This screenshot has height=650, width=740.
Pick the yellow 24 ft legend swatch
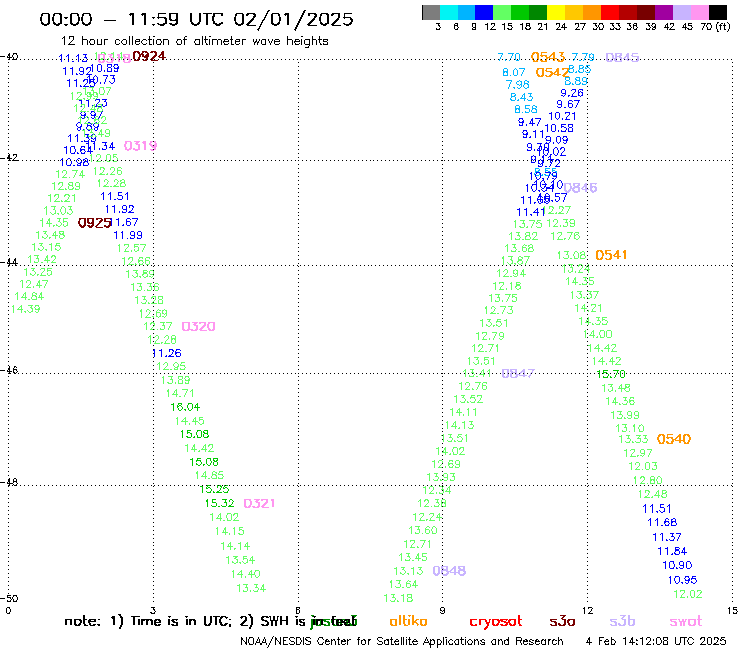(x=556, y=12)
